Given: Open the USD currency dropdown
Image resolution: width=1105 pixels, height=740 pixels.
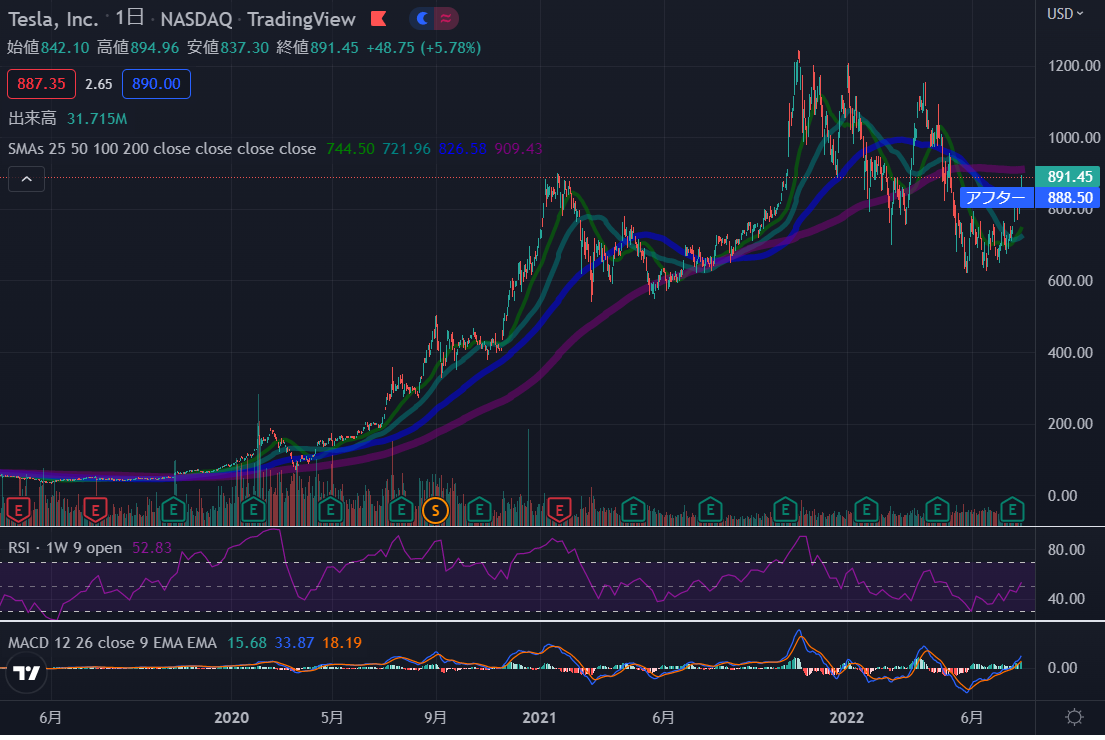Looking at the screenshot, I should click(1065, 14).
